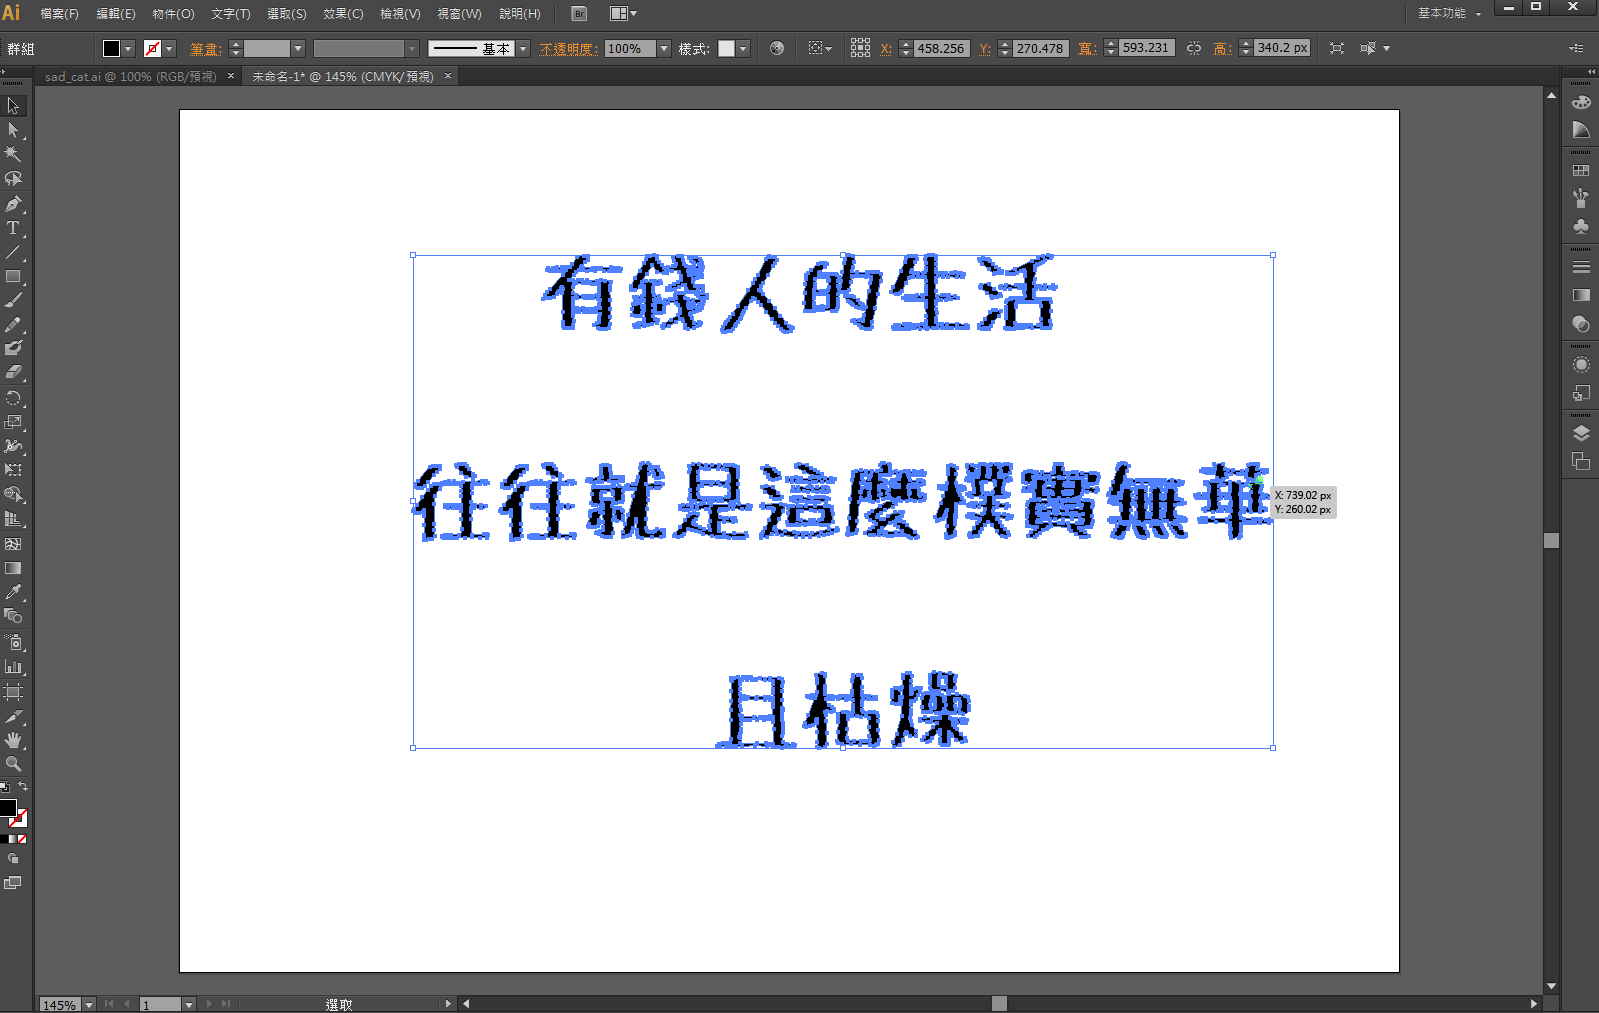Select the Blend tool
Image resolution: width=1599 pixels, height=1013 pixels.
point(13,616)
